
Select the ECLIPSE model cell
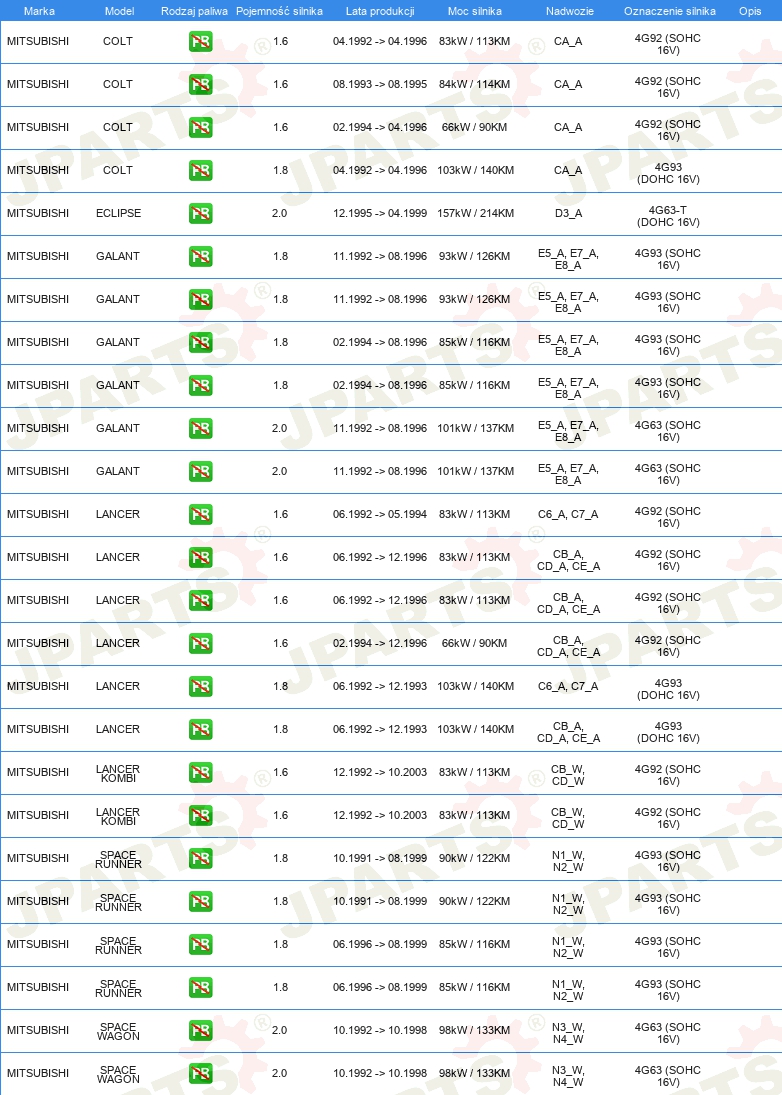(118, 213)
